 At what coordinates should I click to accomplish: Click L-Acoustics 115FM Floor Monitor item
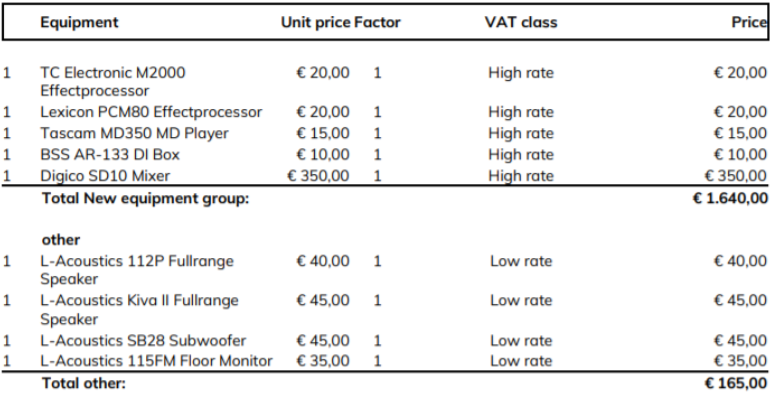156,361
